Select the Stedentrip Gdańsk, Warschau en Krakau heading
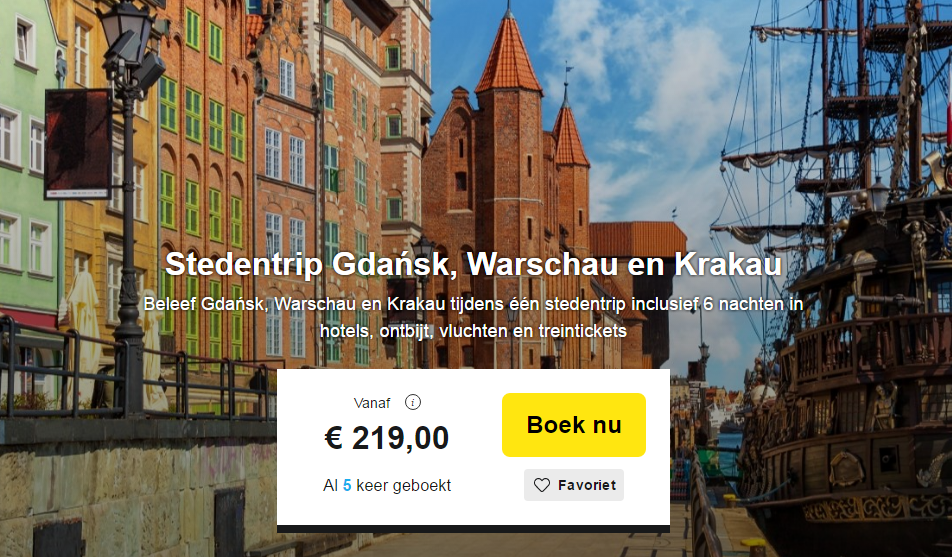The width and height of the screenshot is (952, 557). tap(473, 264)
